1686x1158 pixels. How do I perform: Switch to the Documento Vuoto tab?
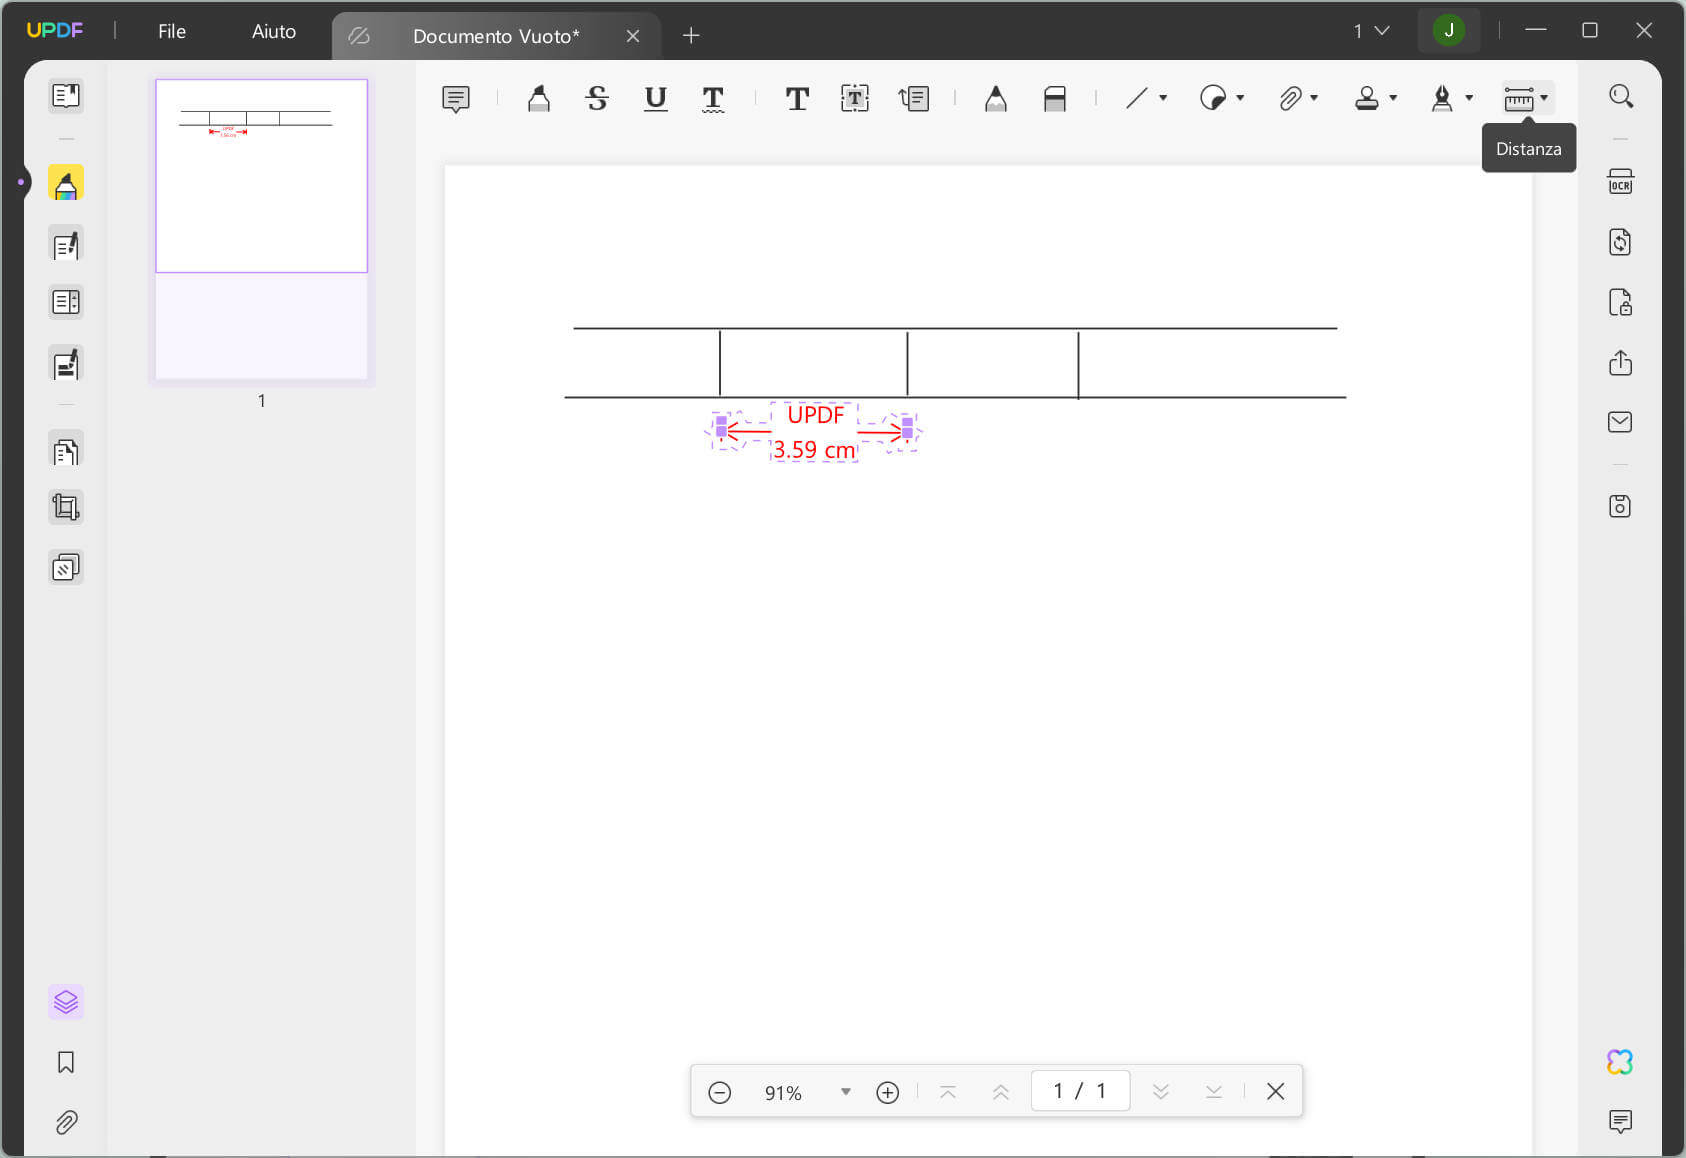496,36
